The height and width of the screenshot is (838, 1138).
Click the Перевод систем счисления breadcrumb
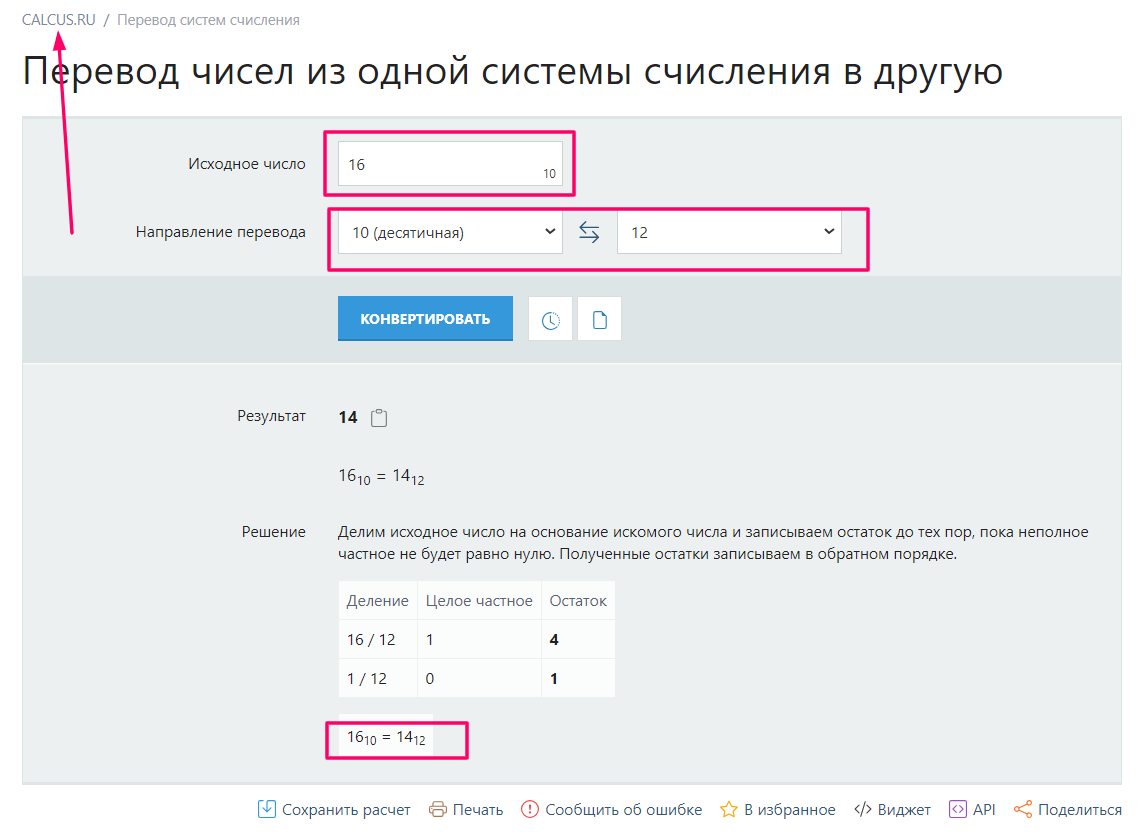208,20
